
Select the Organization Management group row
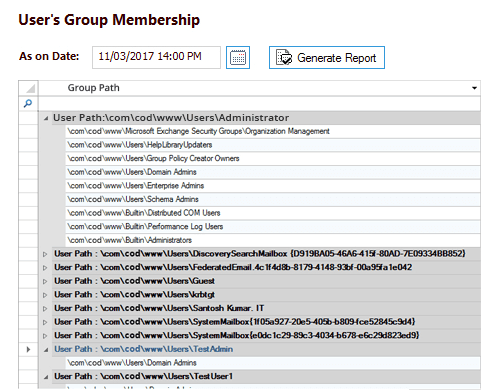(x=273, y=131)
